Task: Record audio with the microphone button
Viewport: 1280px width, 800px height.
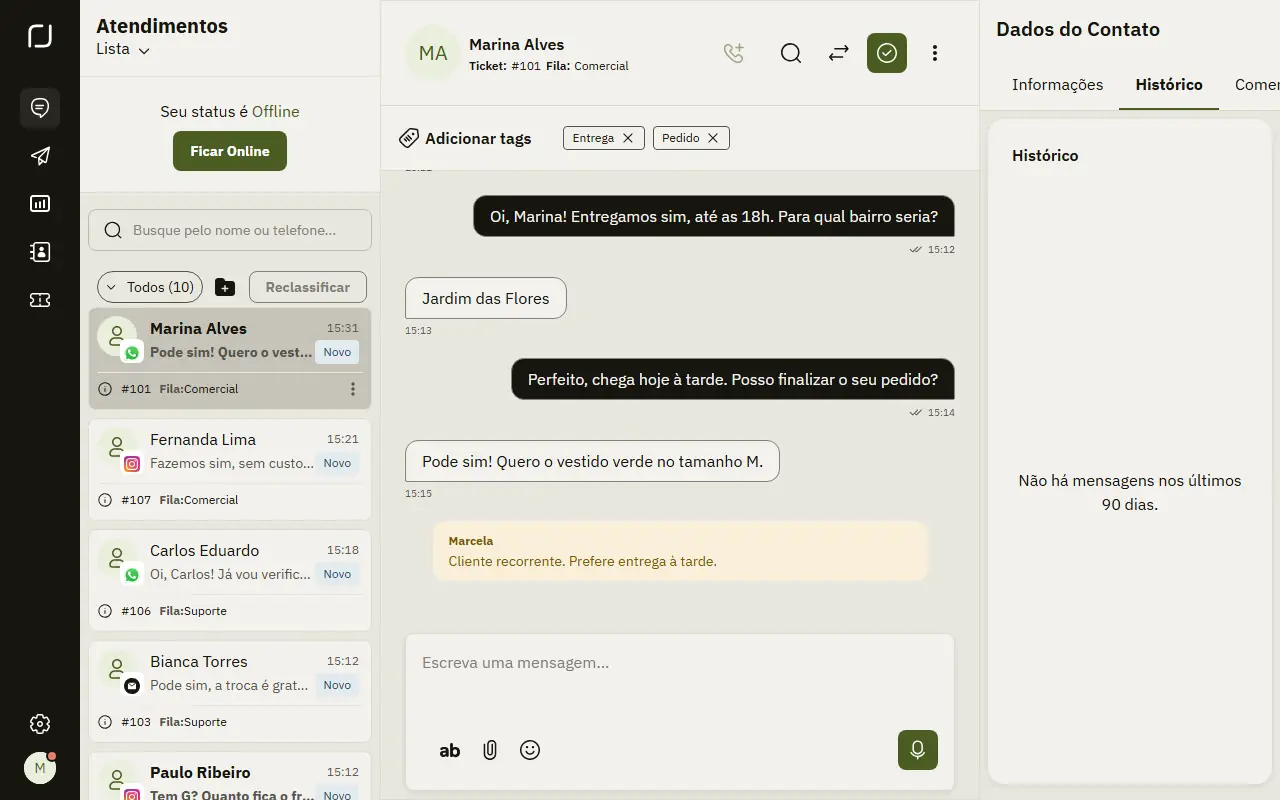Action: [x=918, y=750]
